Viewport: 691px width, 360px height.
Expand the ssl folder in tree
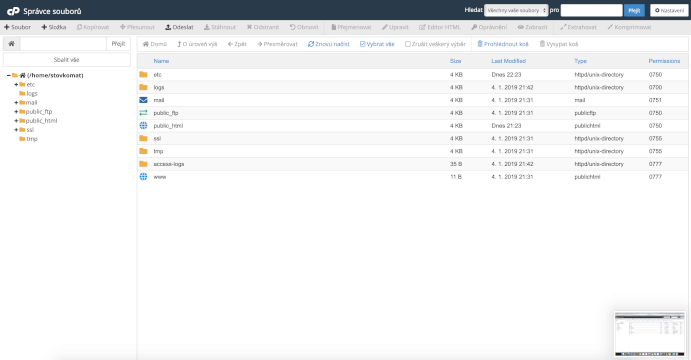(16, 130)
